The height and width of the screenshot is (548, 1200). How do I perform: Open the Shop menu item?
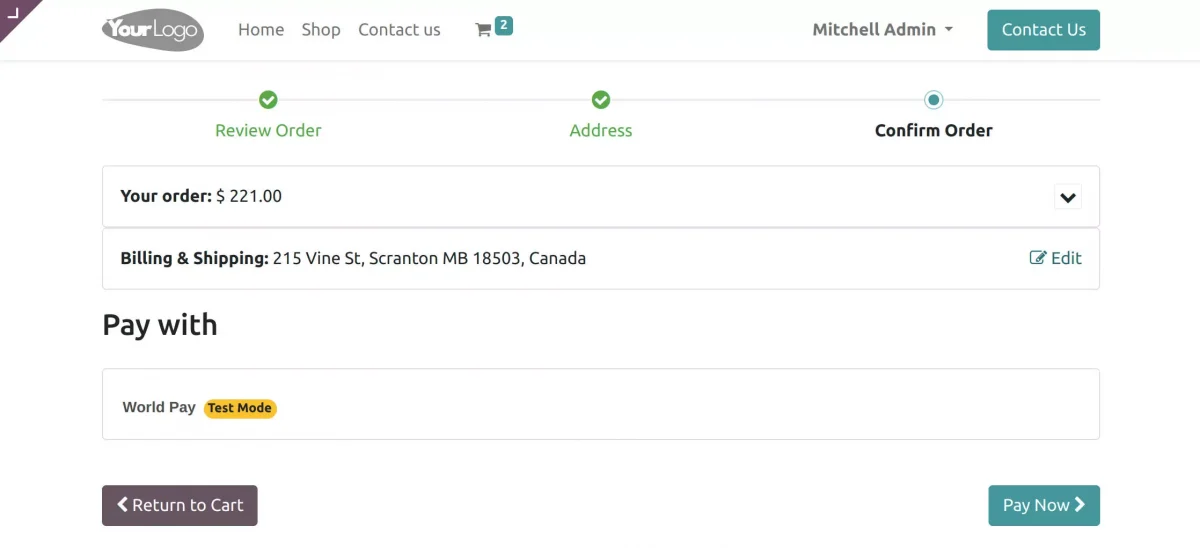tap(321, 30)
